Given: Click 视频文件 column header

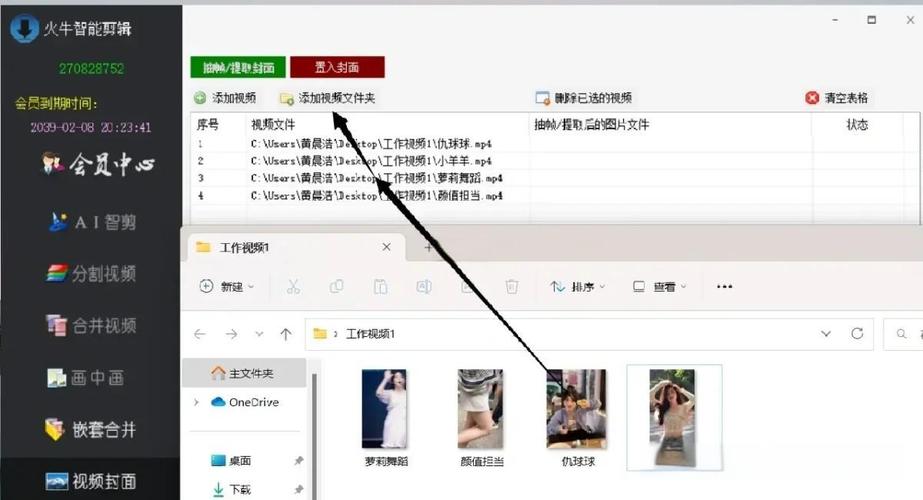Looking at the screenshot, I should (273, 124).
